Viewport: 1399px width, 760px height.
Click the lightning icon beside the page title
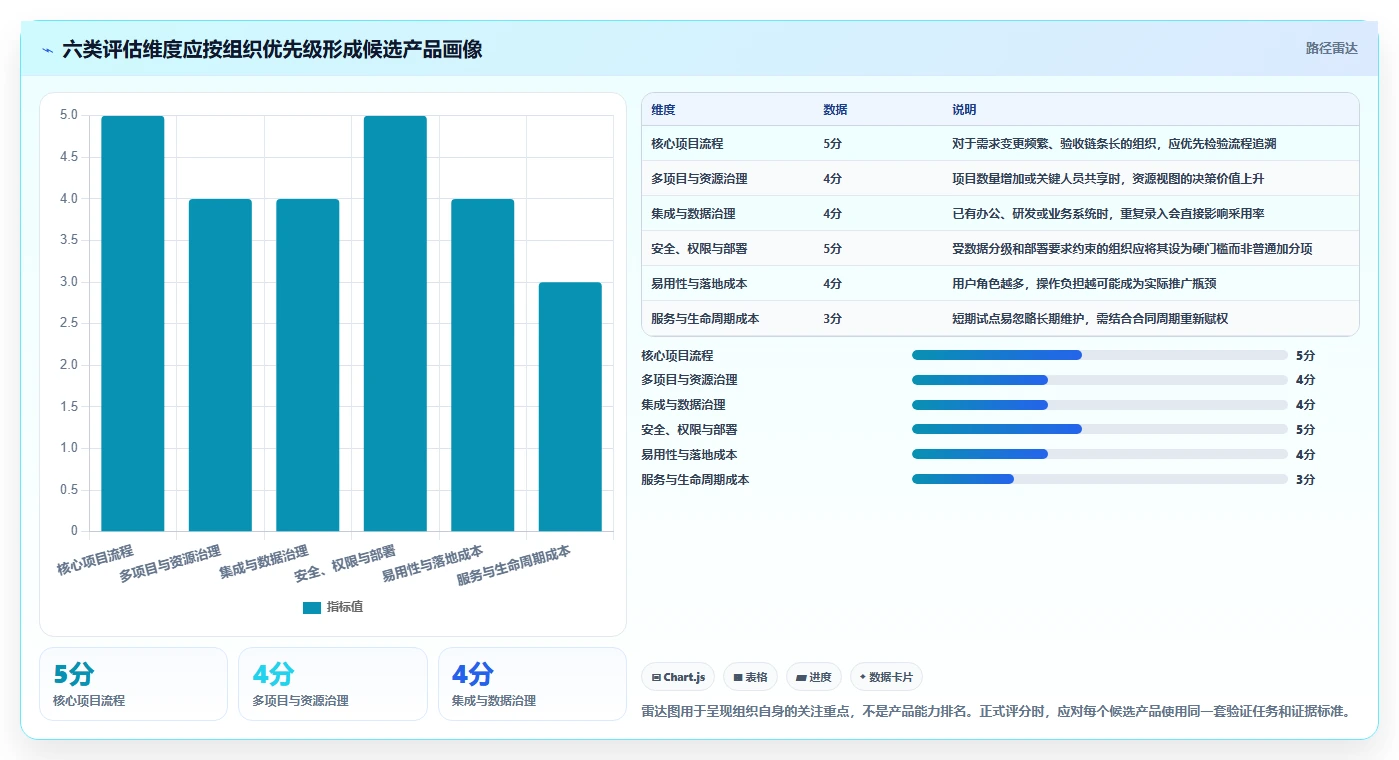point(48,49)
